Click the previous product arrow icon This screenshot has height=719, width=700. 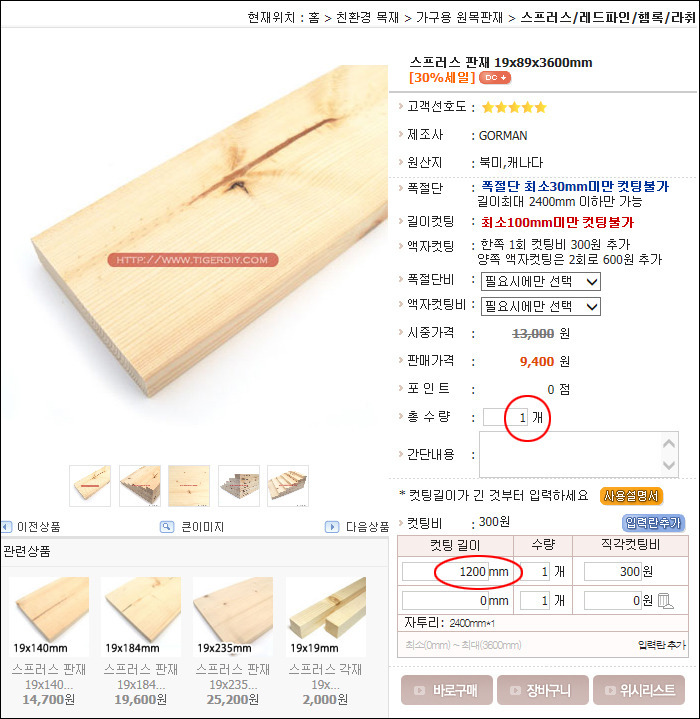coord(6,526)
